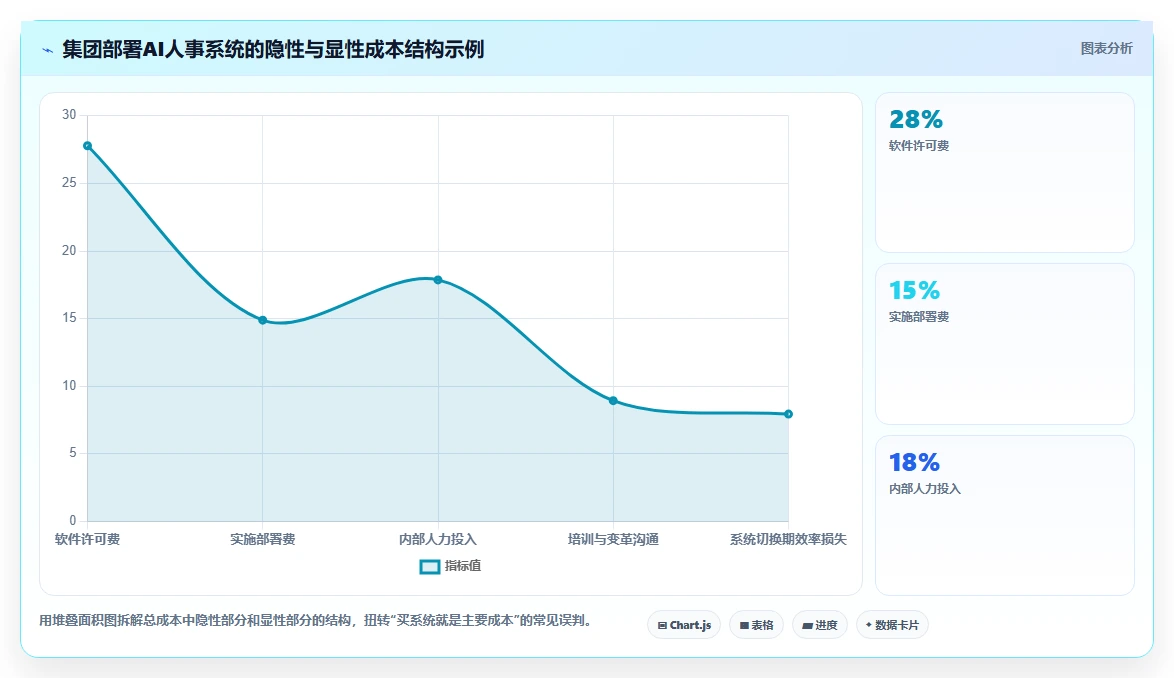Click the chart title 集团部署AI人事系统的隐性与显性成本结构示例
This screenshot has width=1174, height=678.
(273, 49)
